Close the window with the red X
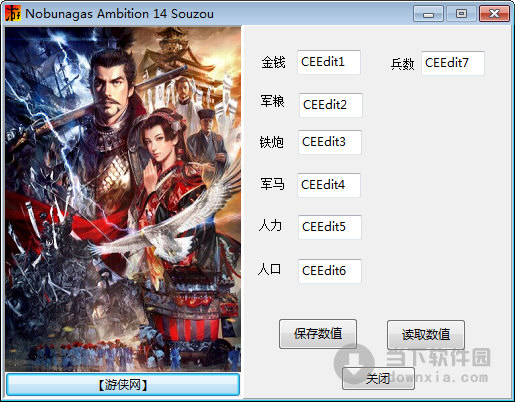This screenshot has height=402, width=515. (494, 14)
